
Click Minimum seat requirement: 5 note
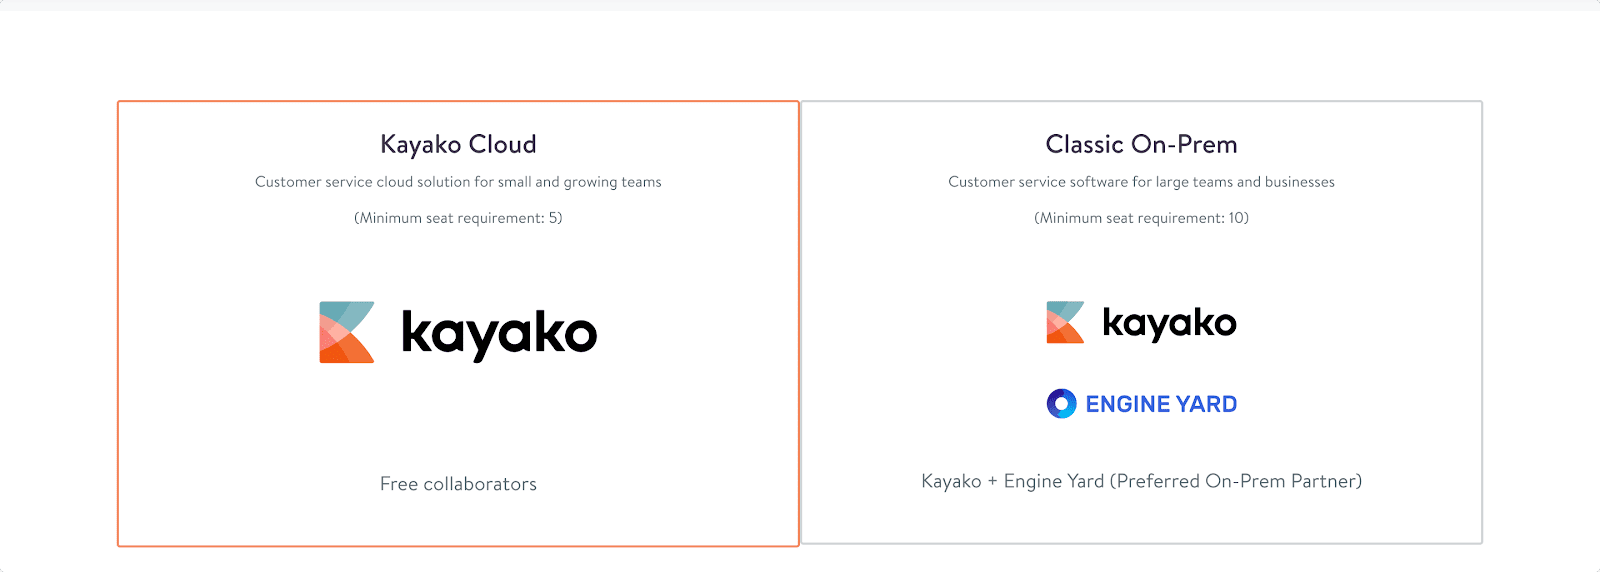tap(458, 218)
